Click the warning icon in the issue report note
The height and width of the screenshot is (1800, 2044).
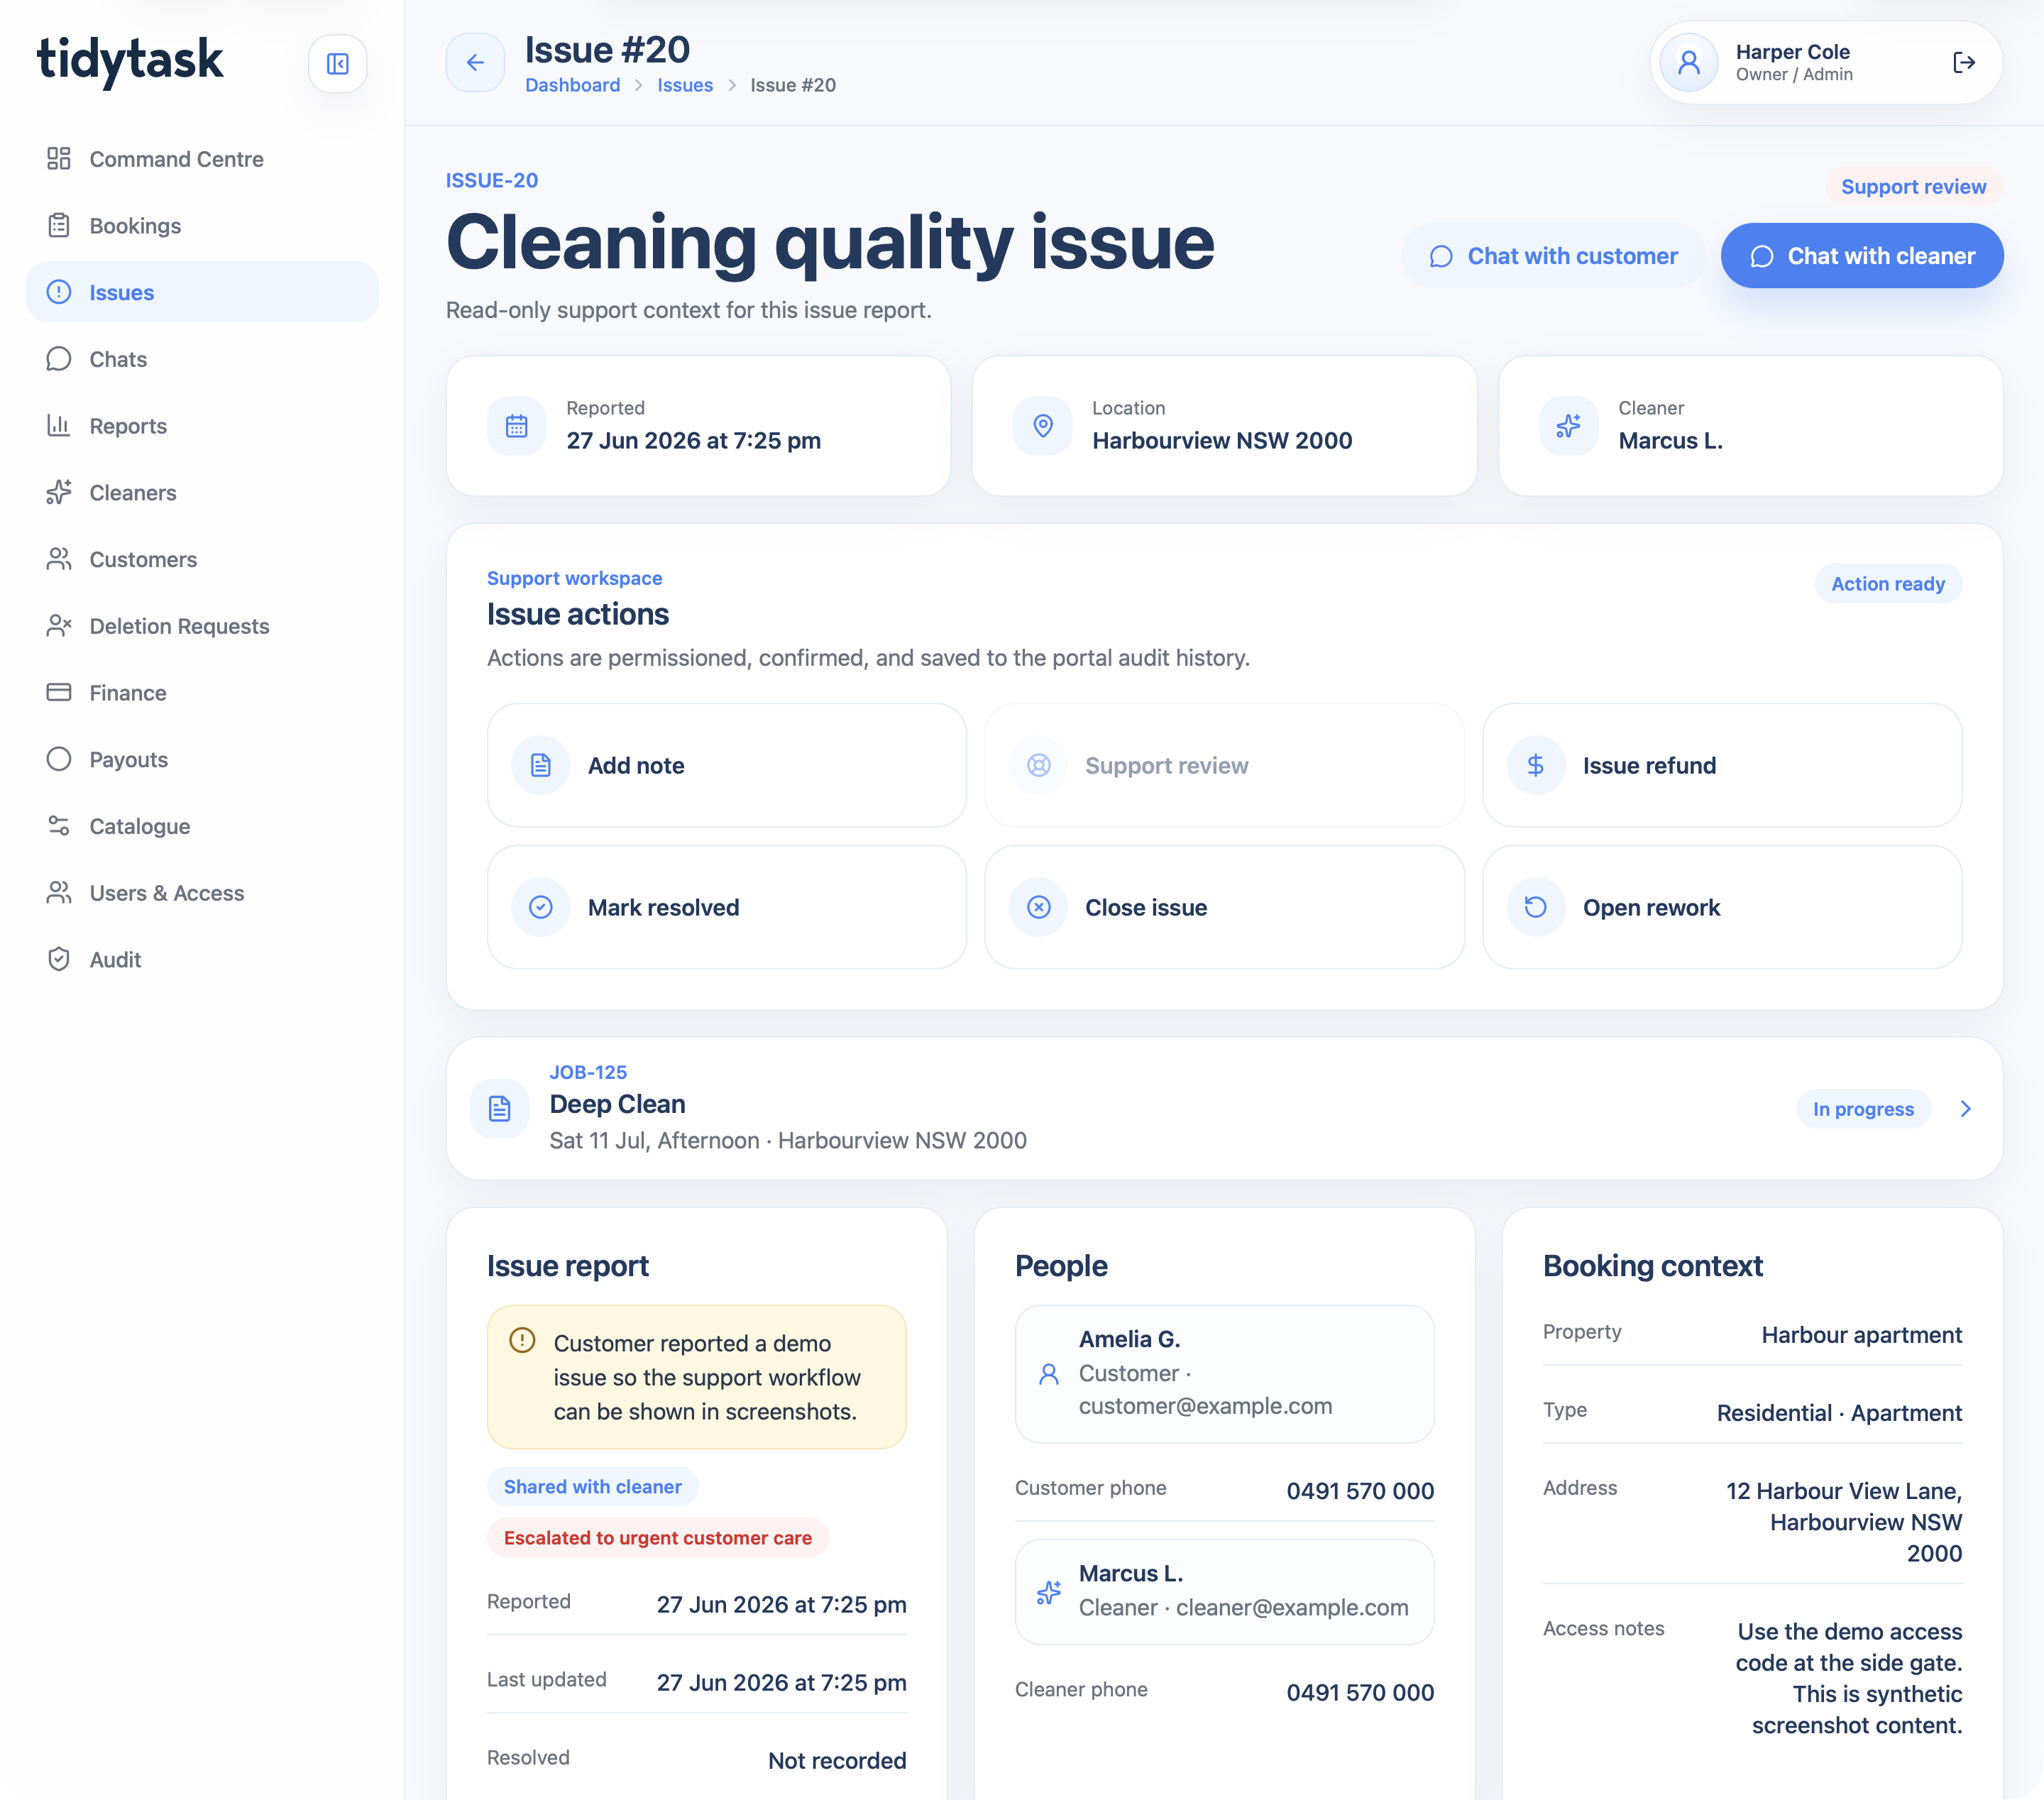523,1340
